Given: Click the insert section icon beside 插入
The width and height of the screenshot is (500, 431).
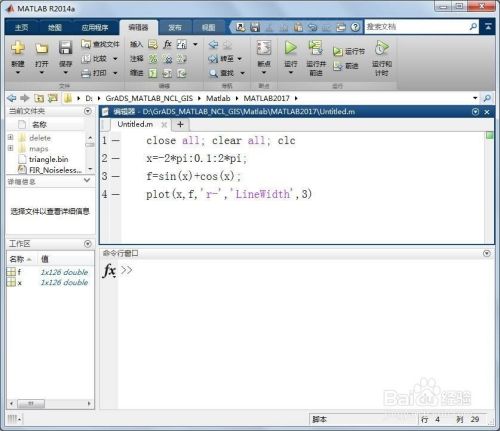Looking at the screenshot, I should [x=153, y=44].
